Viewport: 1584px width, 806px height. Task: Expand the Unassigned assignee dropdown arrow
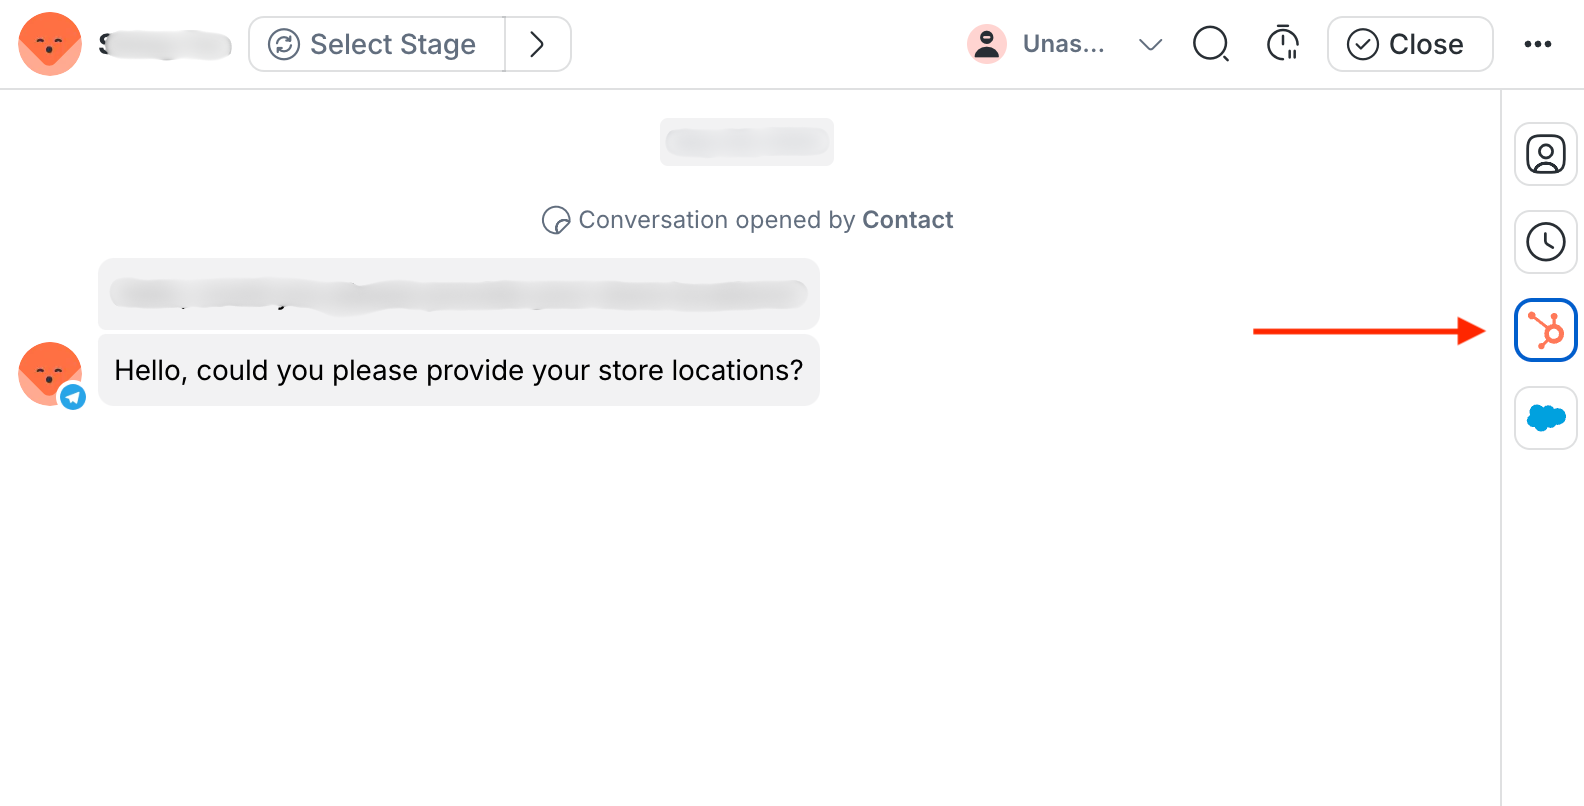1150,44
